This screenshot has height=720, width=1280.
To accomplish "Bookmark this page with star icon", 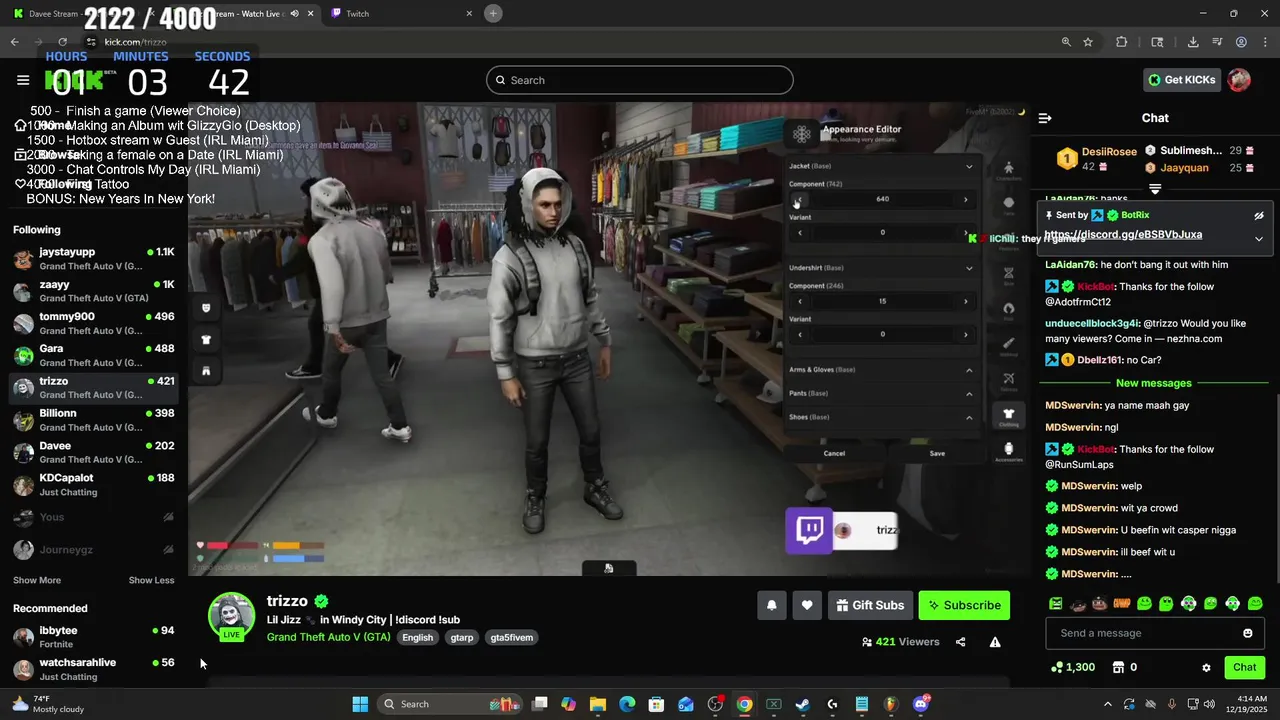I will point(1088,42).
